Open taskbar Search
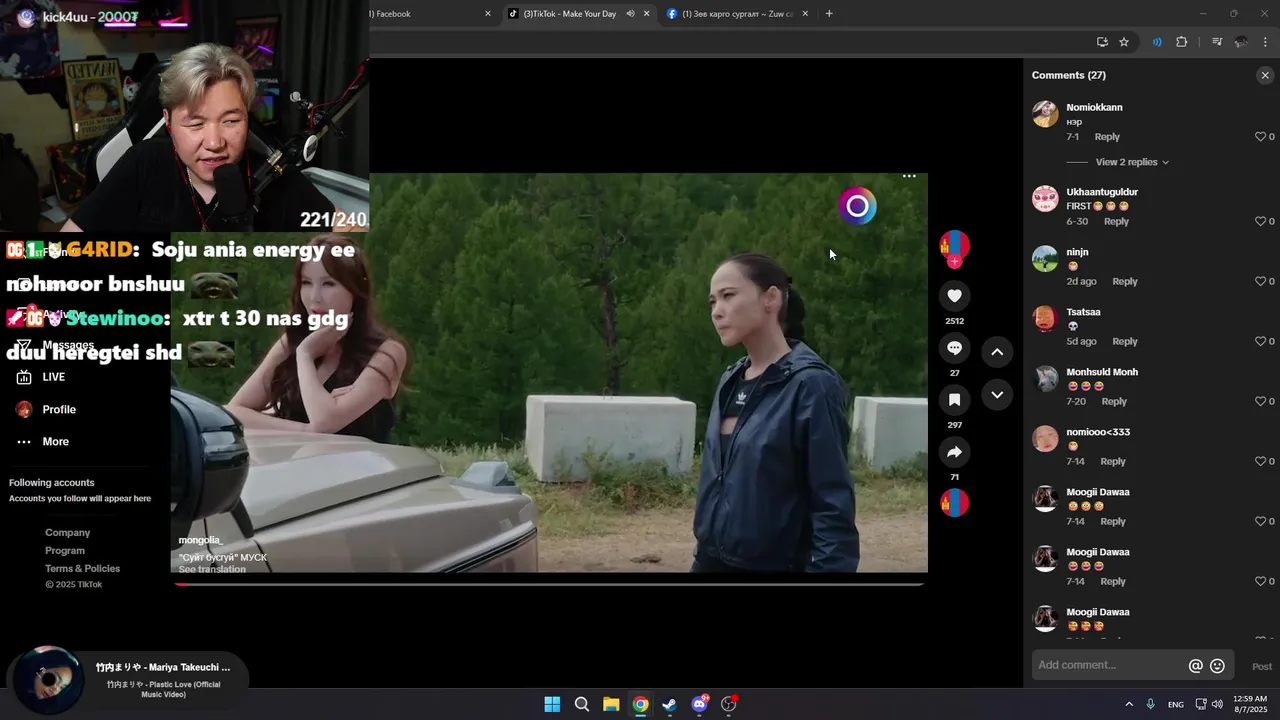The image size is (1280, 720). click(x=581, y=704)
